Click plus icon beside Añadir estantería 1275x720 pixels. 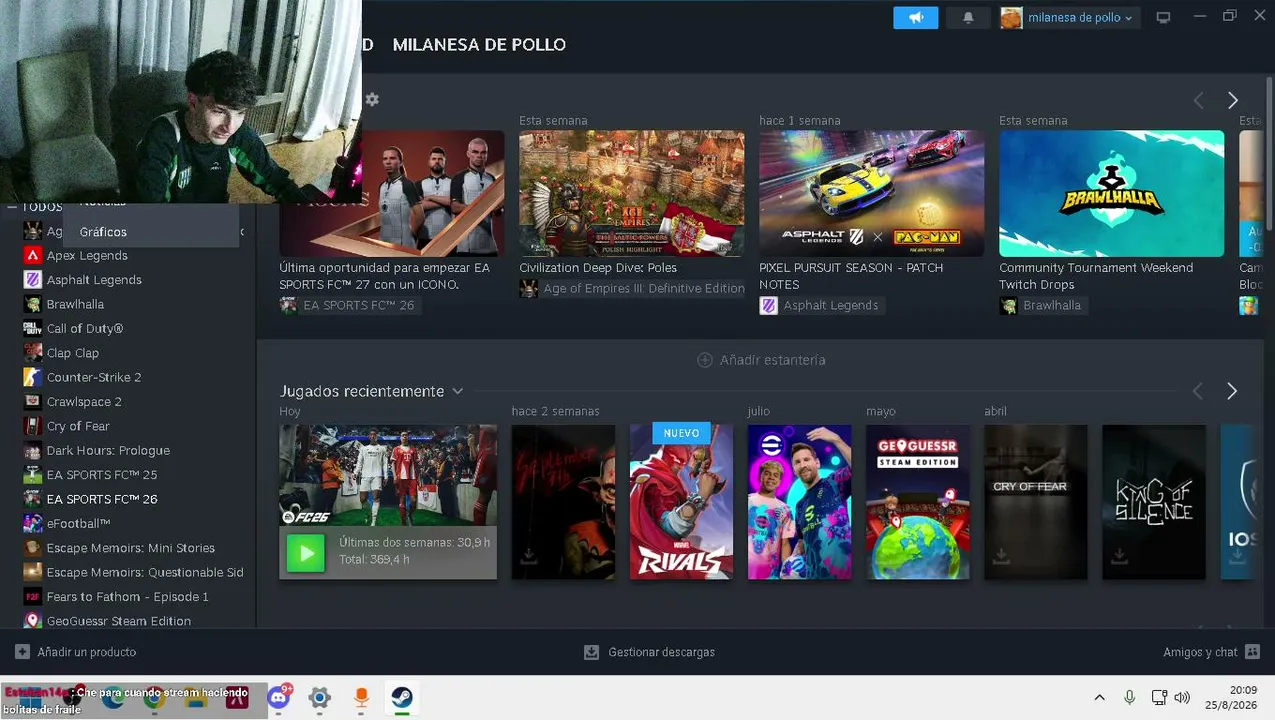(x=704, y=360)
